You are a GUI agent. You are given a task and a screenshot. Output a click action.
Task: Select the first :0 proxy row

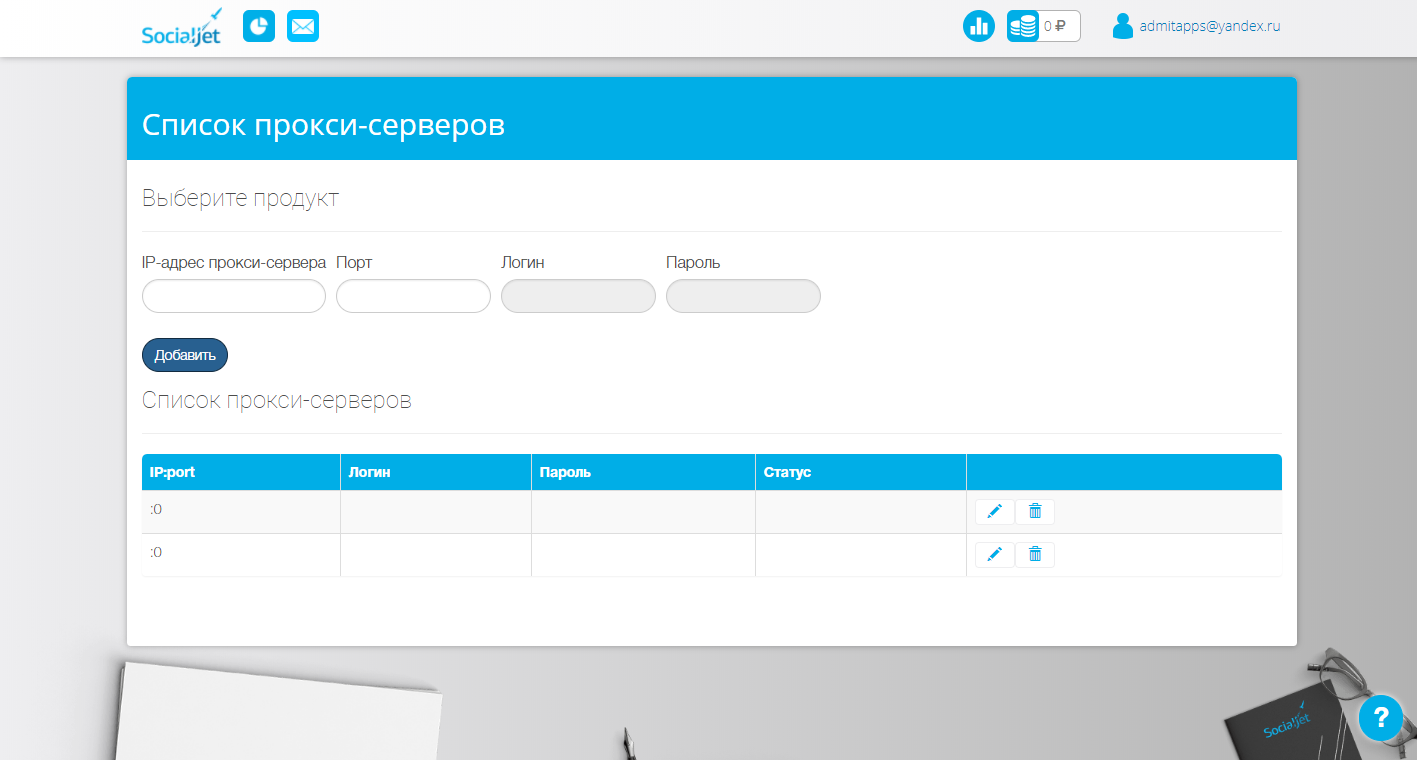pos(240,509)
